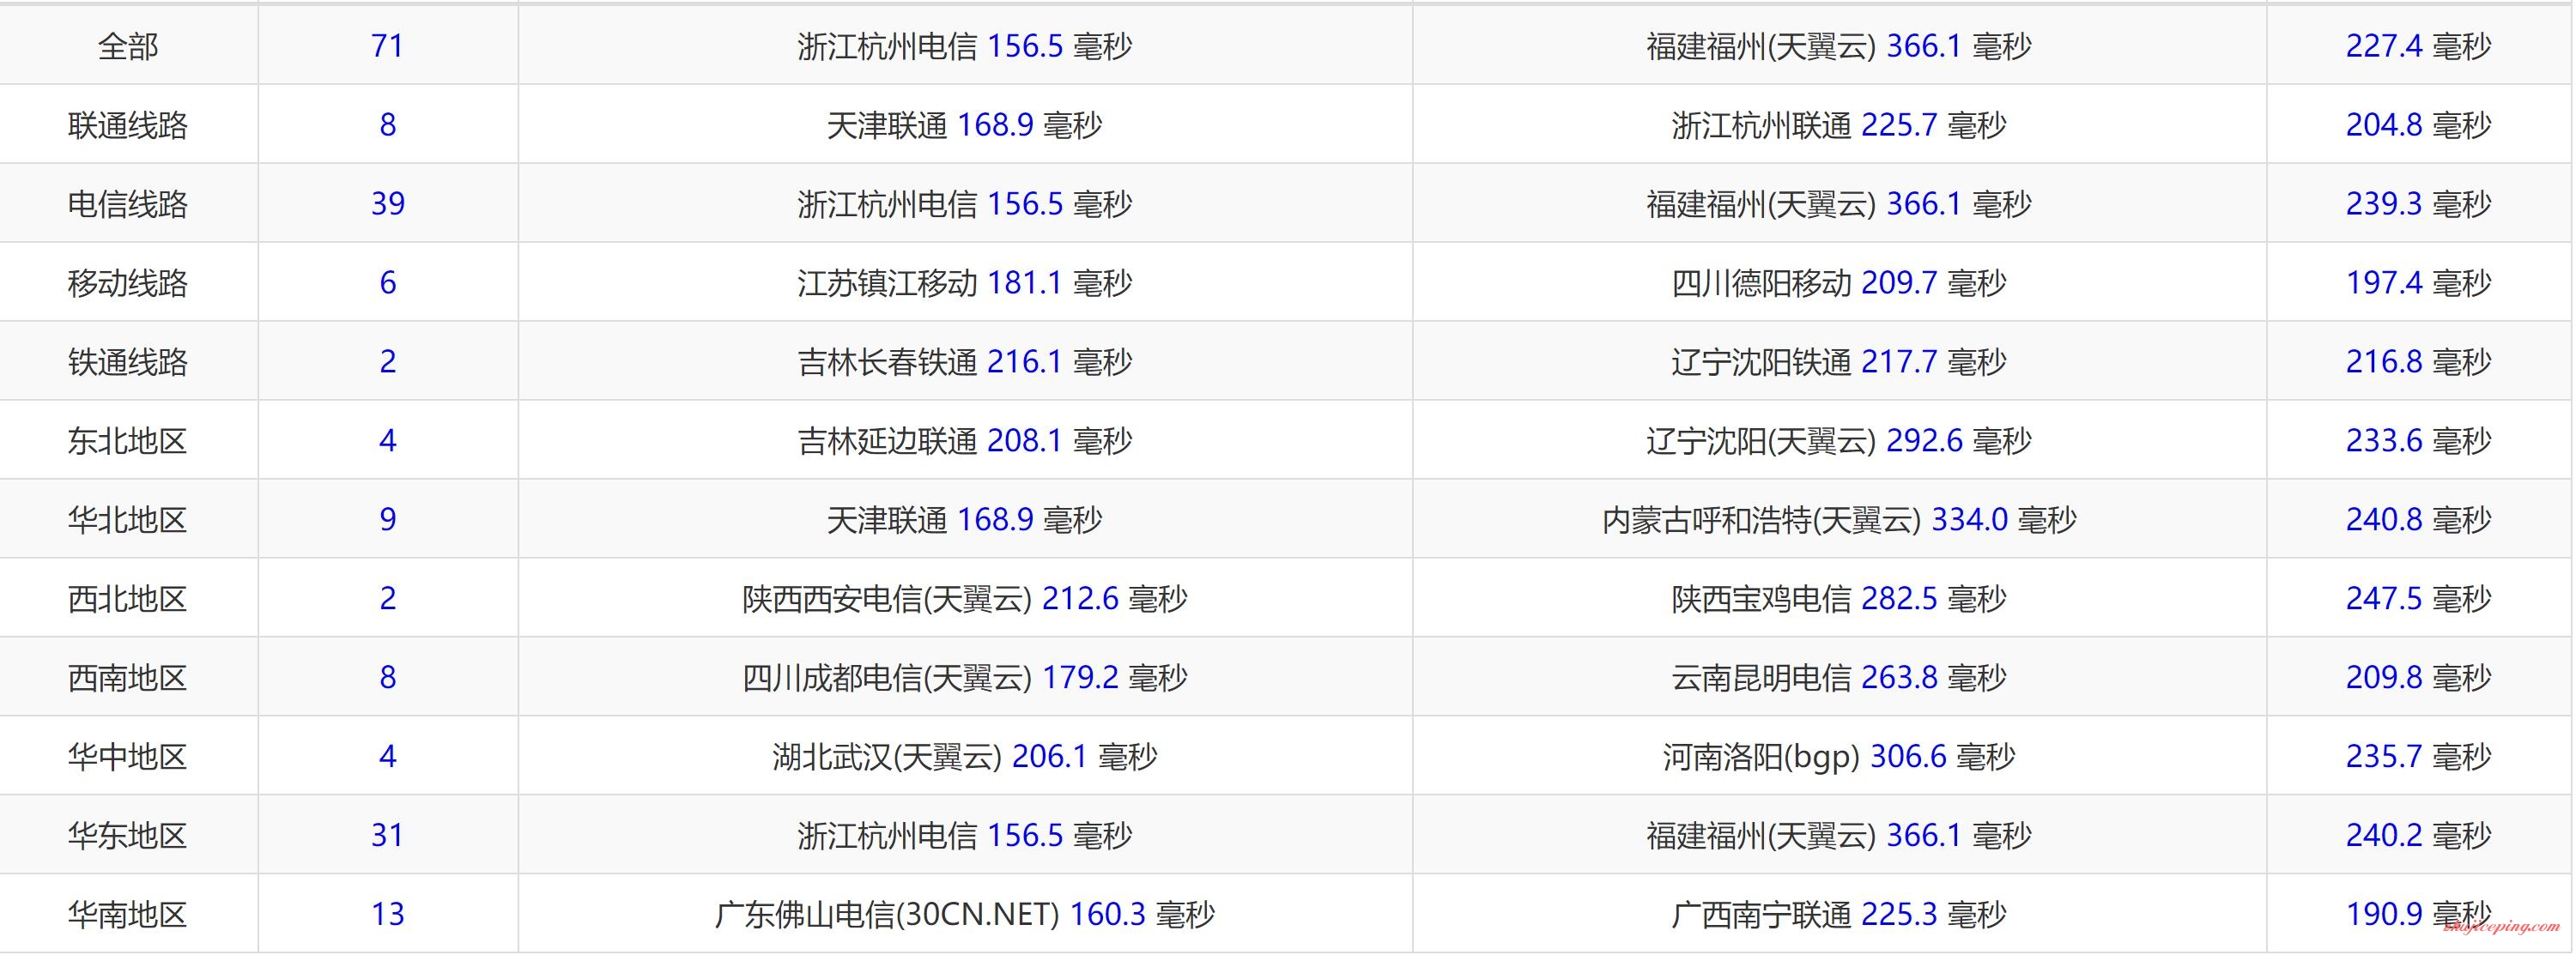
Task: Click 辽宁沈阳(天翼云) 292.6 毫秒 cell
Action: pos(1839,441)
